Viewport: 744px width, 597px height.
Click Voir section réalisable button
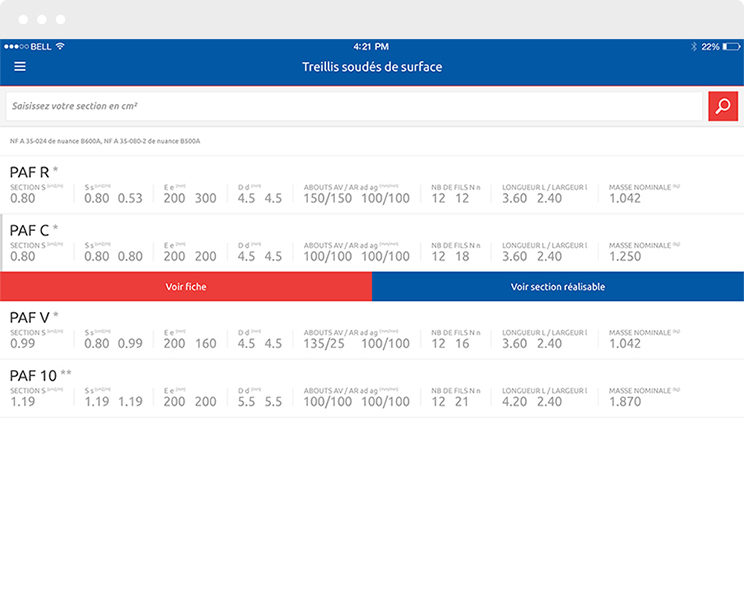click(x=558, y=286)
